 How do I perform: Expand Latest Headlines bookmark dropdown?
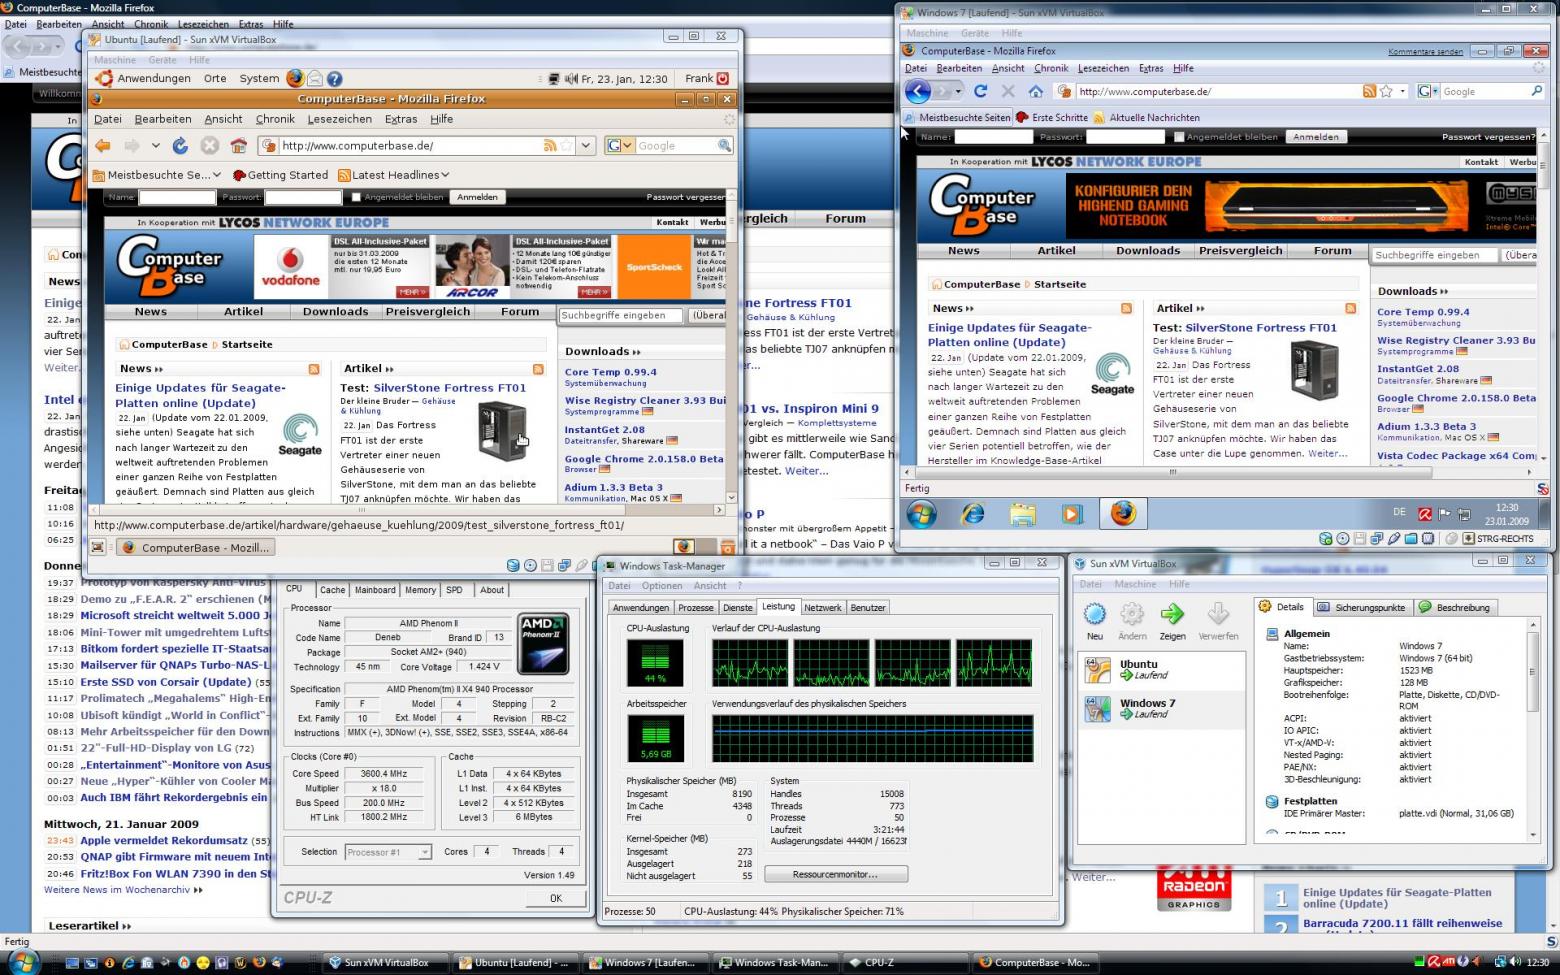pyautogui.click(x=394, y=174)
